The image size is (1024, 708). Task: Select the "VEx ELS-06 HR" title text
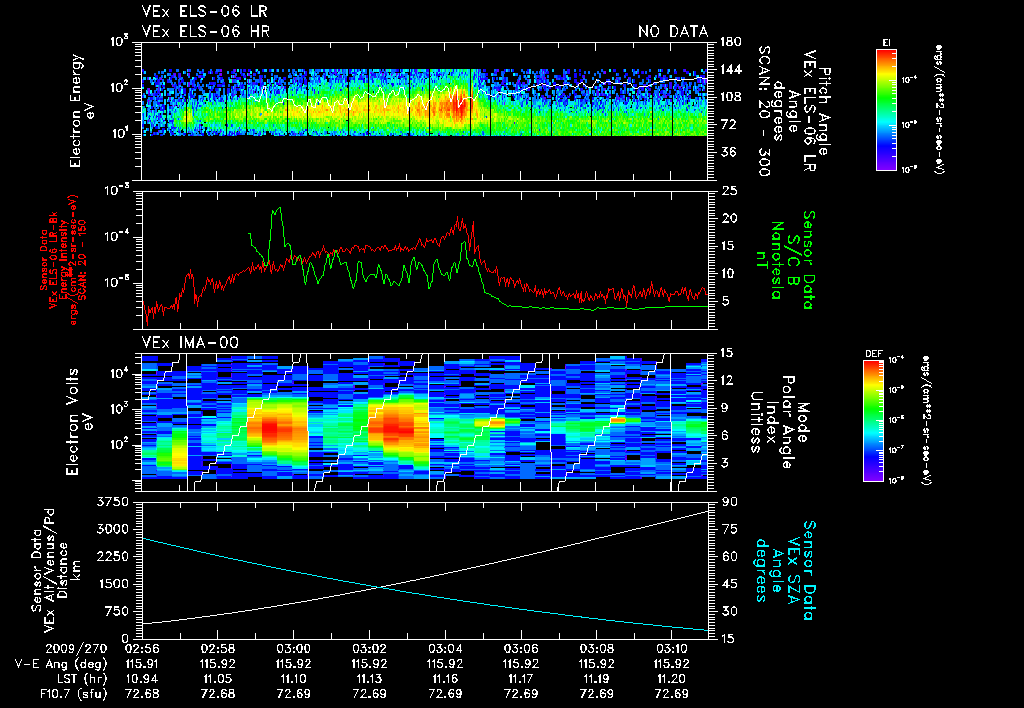pyautogui.click(x=205, y=31)
